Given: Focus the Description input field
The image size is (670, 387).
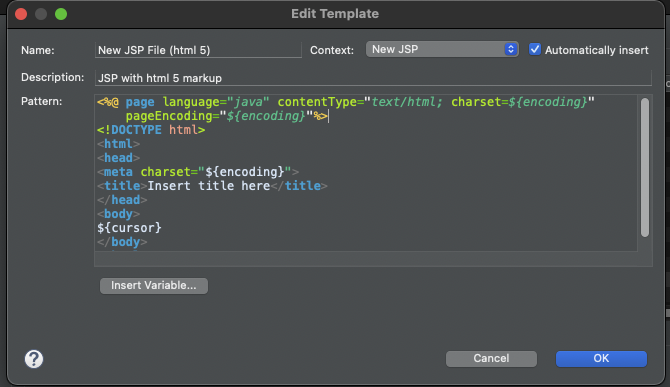Looking at the screenshot, I should 373,78.
